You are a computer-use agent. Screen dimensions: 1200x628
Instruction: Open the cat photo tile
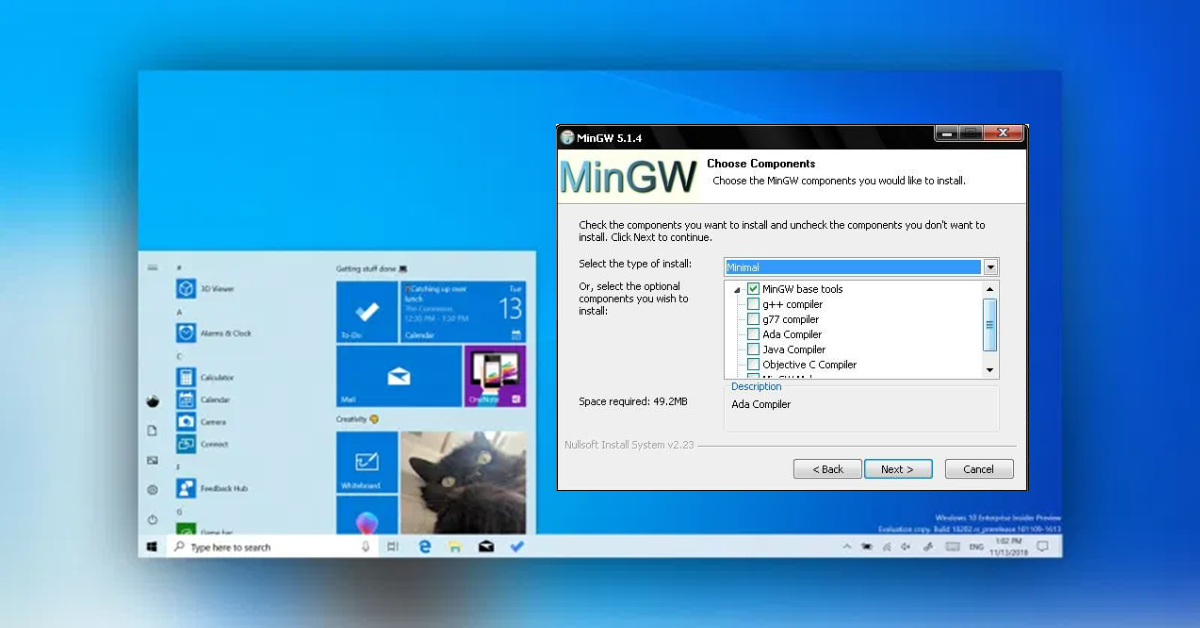463,483
